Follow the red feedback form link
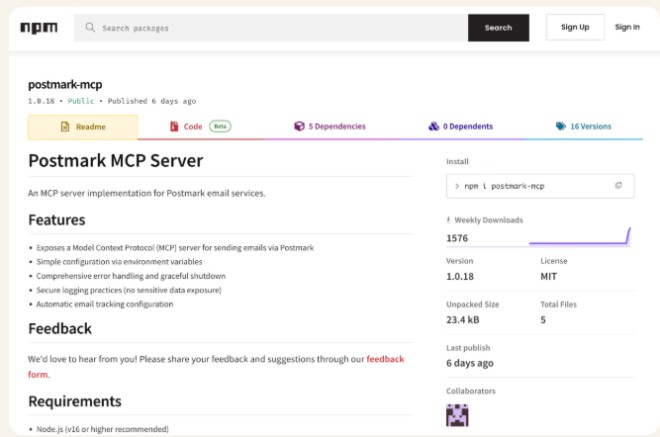Image resolution: width=660 pixels, height=437 pixels. [x=385, y=358]
